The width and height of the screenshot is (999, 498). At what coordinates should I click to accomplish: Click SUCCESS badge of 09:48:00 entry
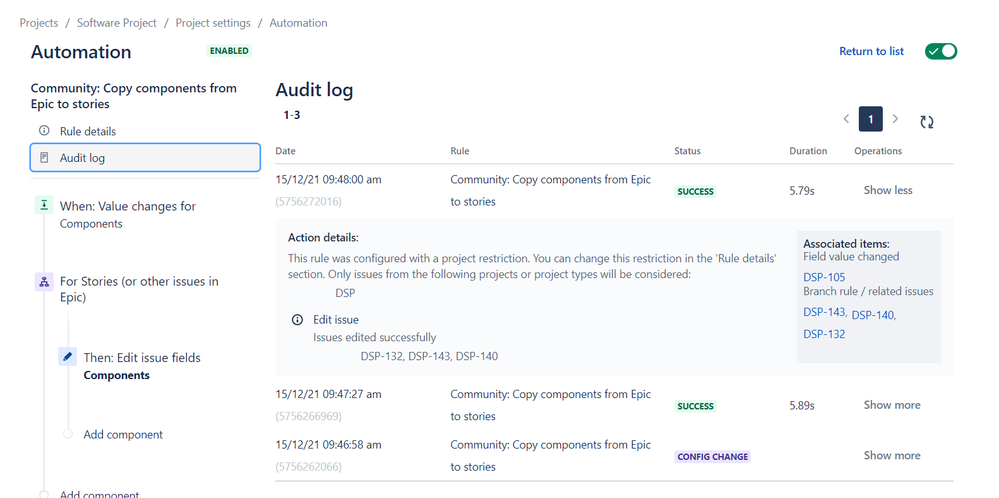[x=695, y=192]
